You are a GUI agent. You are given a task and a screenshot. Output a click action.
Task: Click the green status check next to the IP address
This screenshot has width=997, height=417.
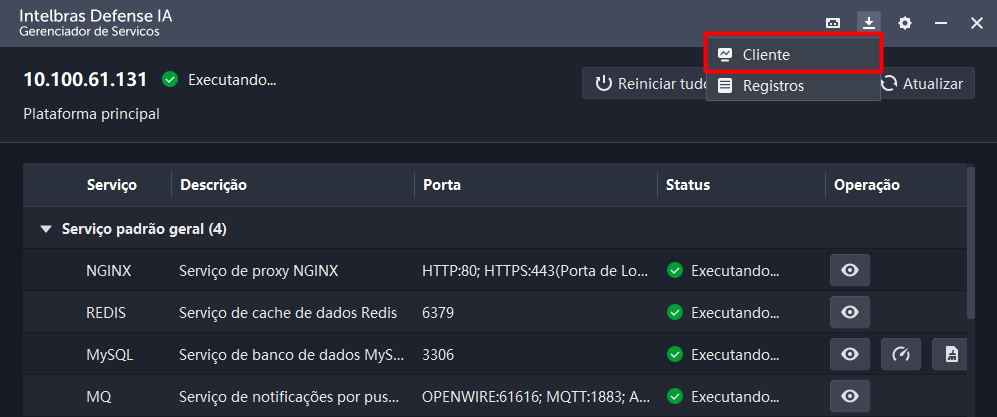(x=170, y=80)
